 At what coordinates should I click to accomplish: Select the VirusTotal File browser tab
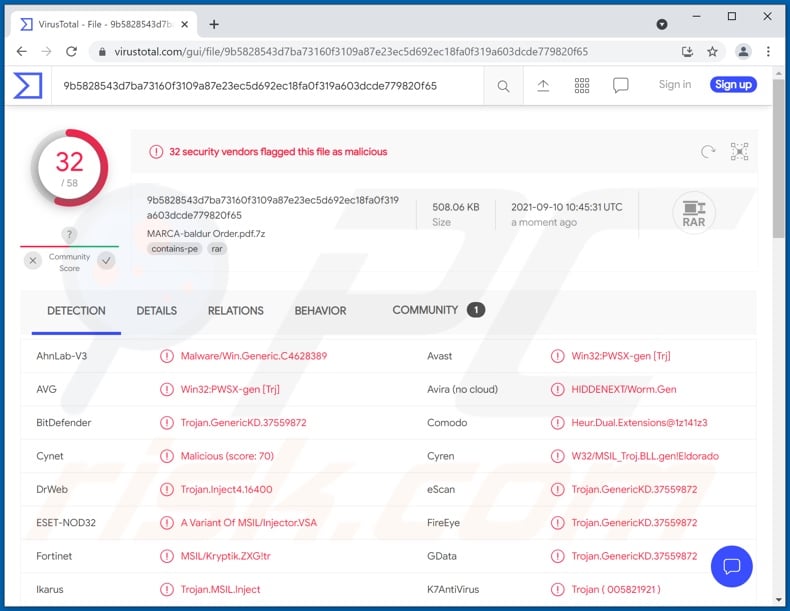pyautogui.click(x=104, y=24)
